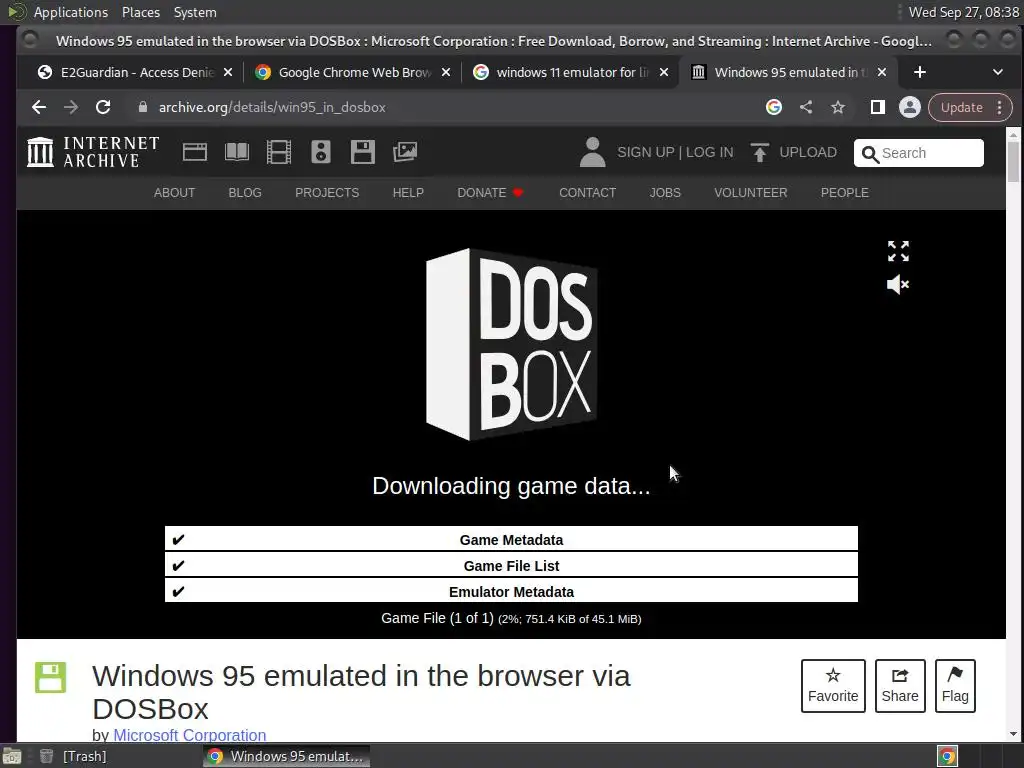Screen dimensions: 1024x768
Task: Open the Images media icon
Action: 405,152
